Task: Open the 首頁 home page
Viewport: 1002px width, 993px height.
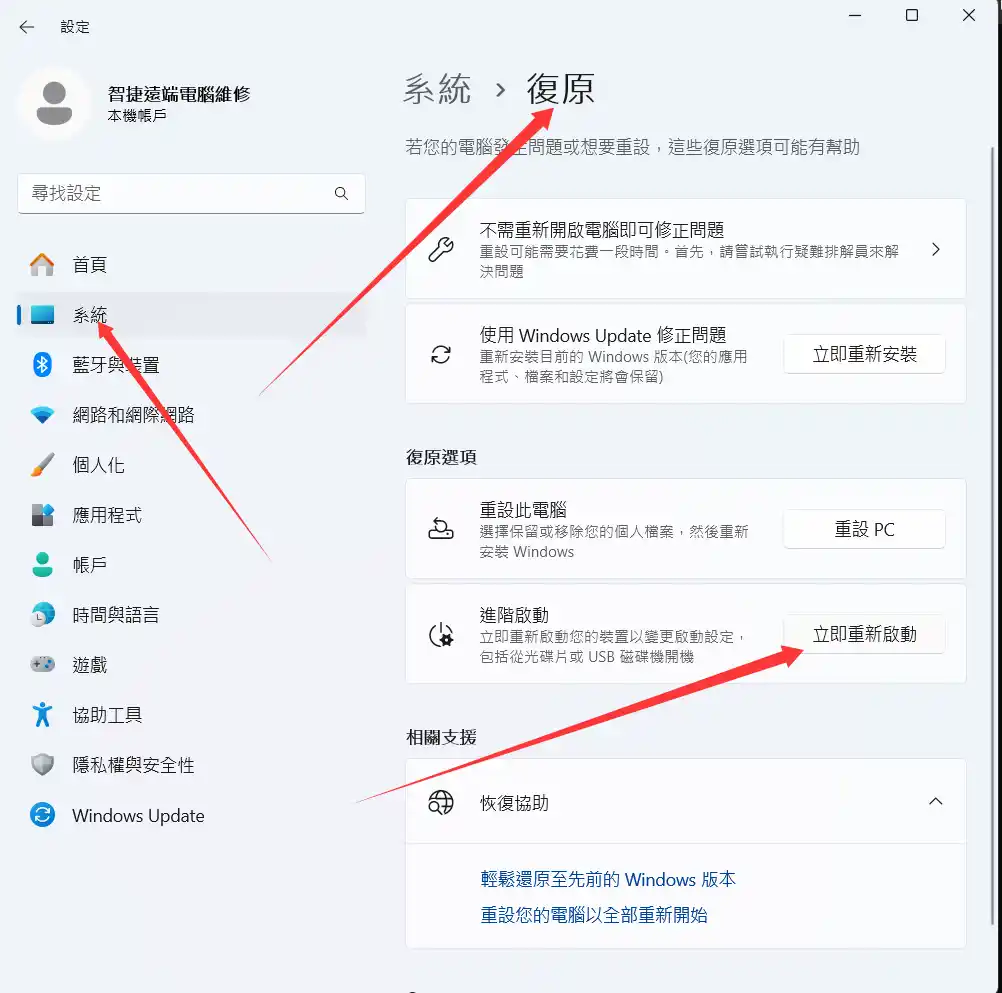Action: [x=89, y=265]
